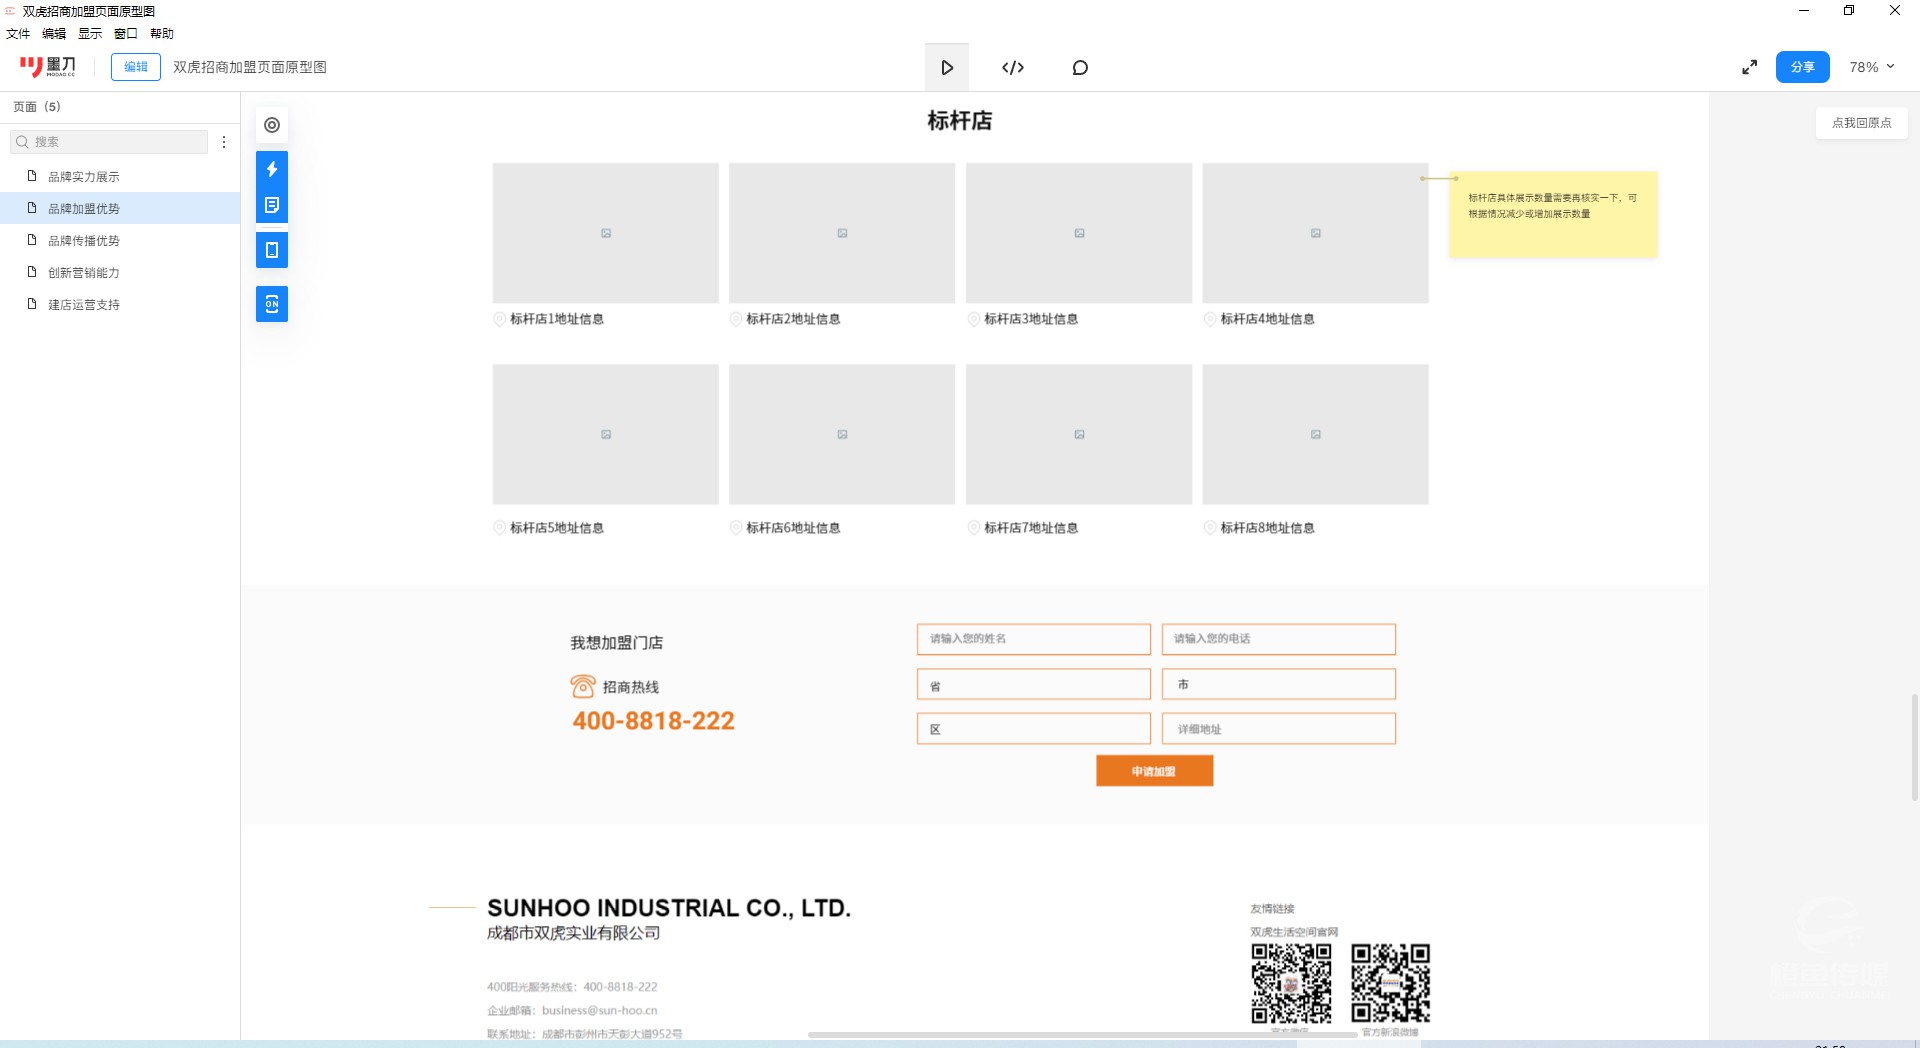The width and height of the screenshot is (1920, 1048).
Task: Toggle the lightning bolt interaction highlights
Action: coord(272,169)
